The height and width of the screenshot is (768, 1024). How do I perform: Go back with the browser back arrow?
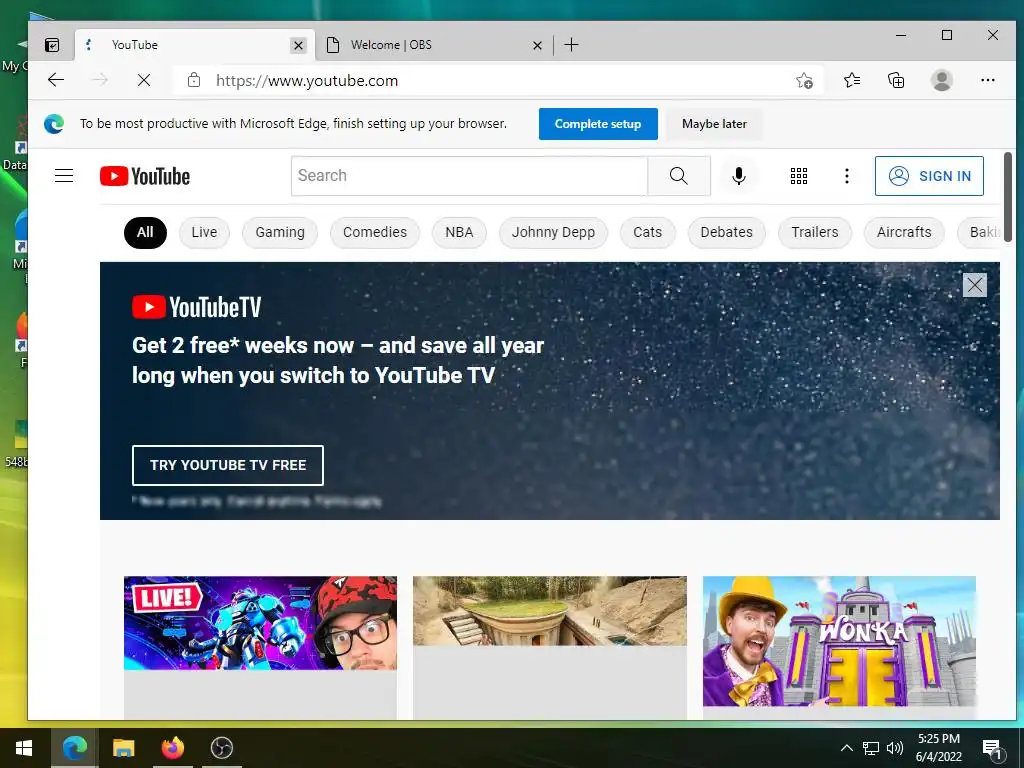pyautogui.click(x=56, y=80)
